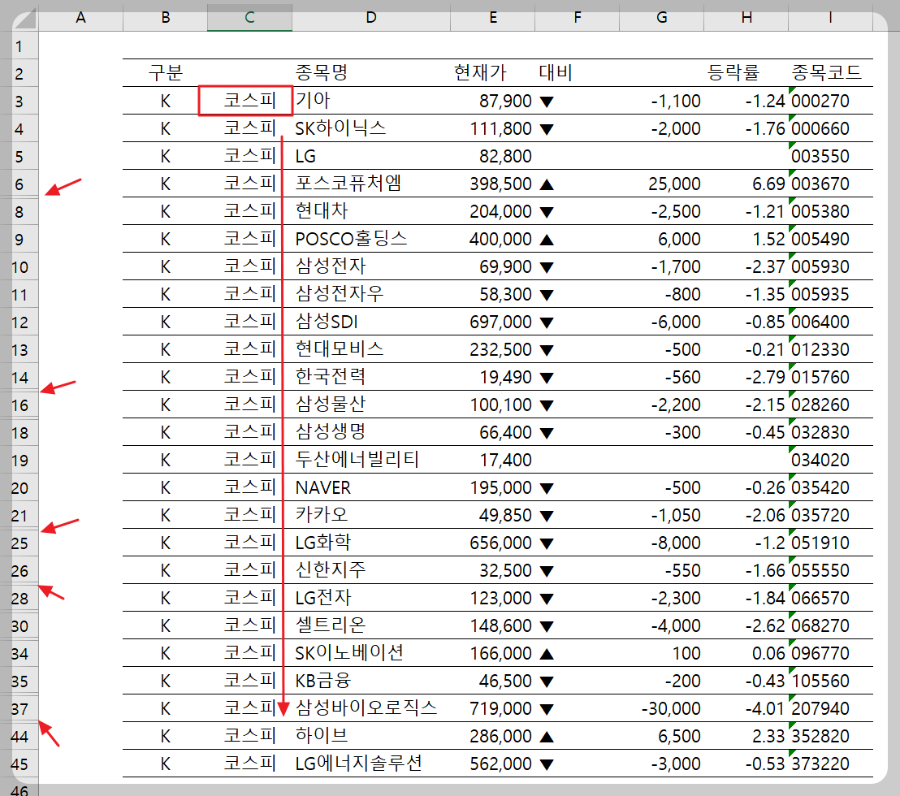Select the 삼성바이오로직스 cell
Image resolution: width=900 pixels, height=796 pixels.
click(x=371, y=708)
